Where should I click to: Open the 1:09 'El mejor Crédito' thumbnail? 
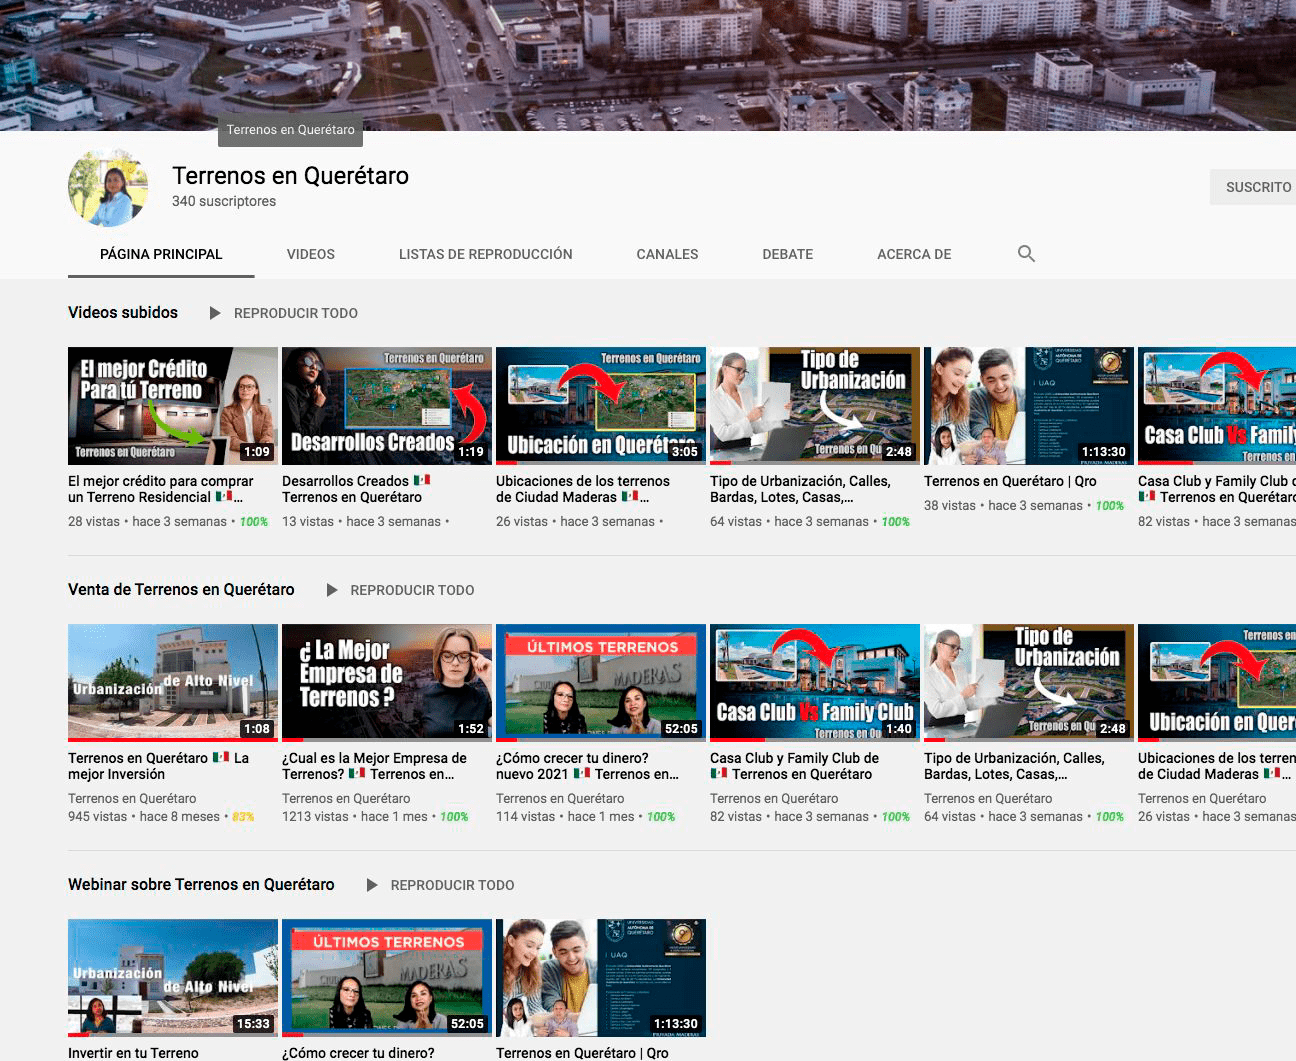click(173, 406)
